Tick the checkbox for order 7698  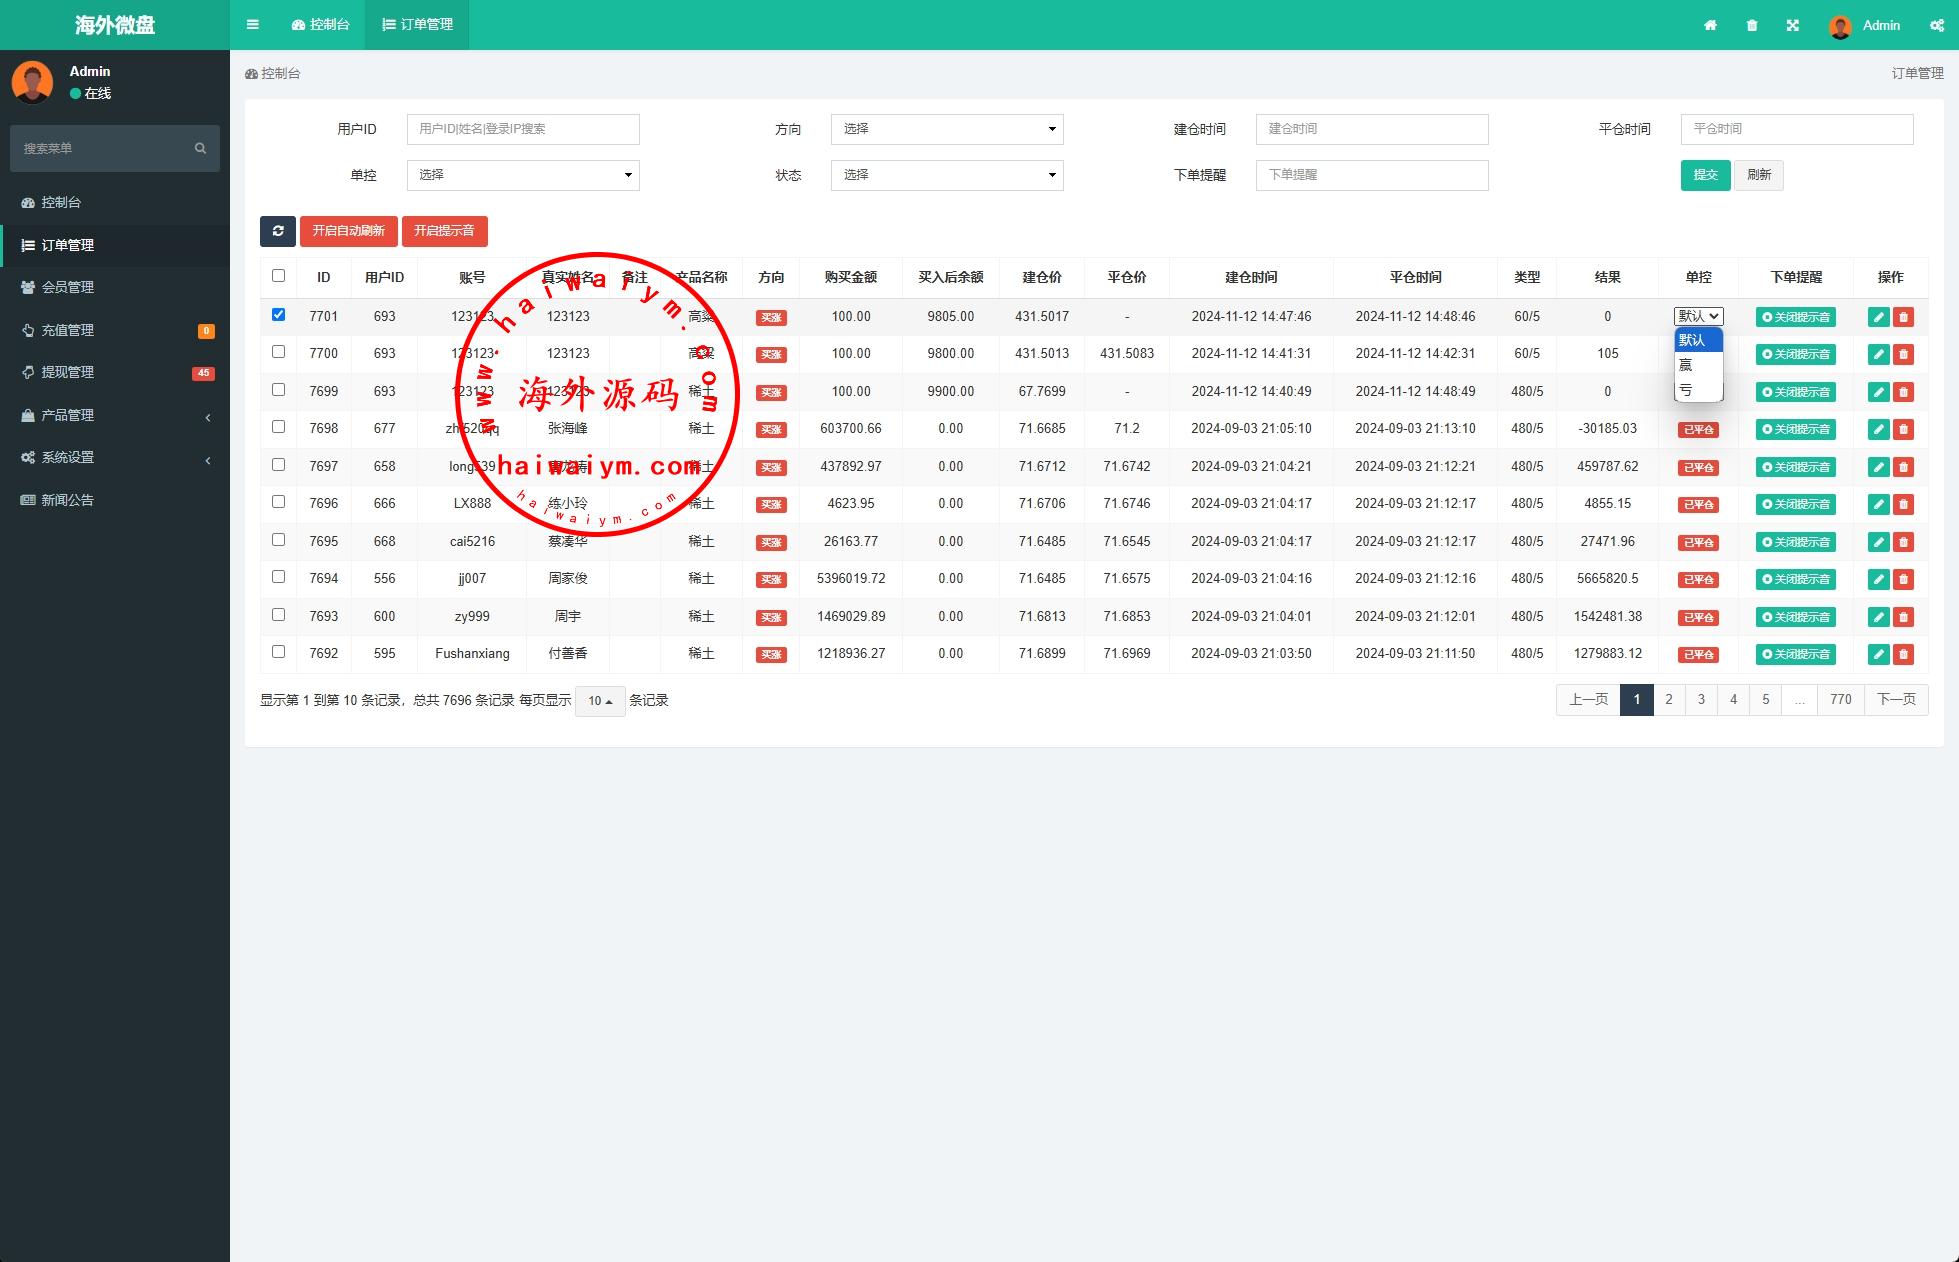click(278, 427)
